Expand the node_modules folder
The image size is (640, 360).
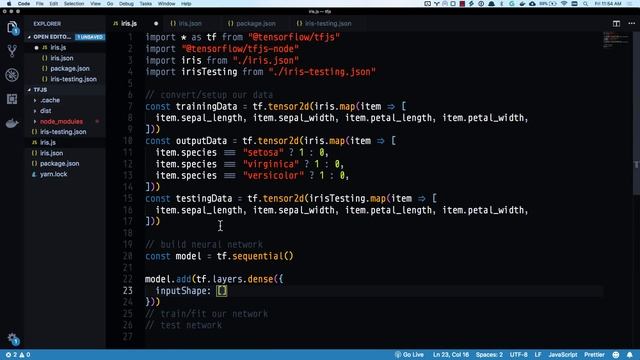(61, 122)
